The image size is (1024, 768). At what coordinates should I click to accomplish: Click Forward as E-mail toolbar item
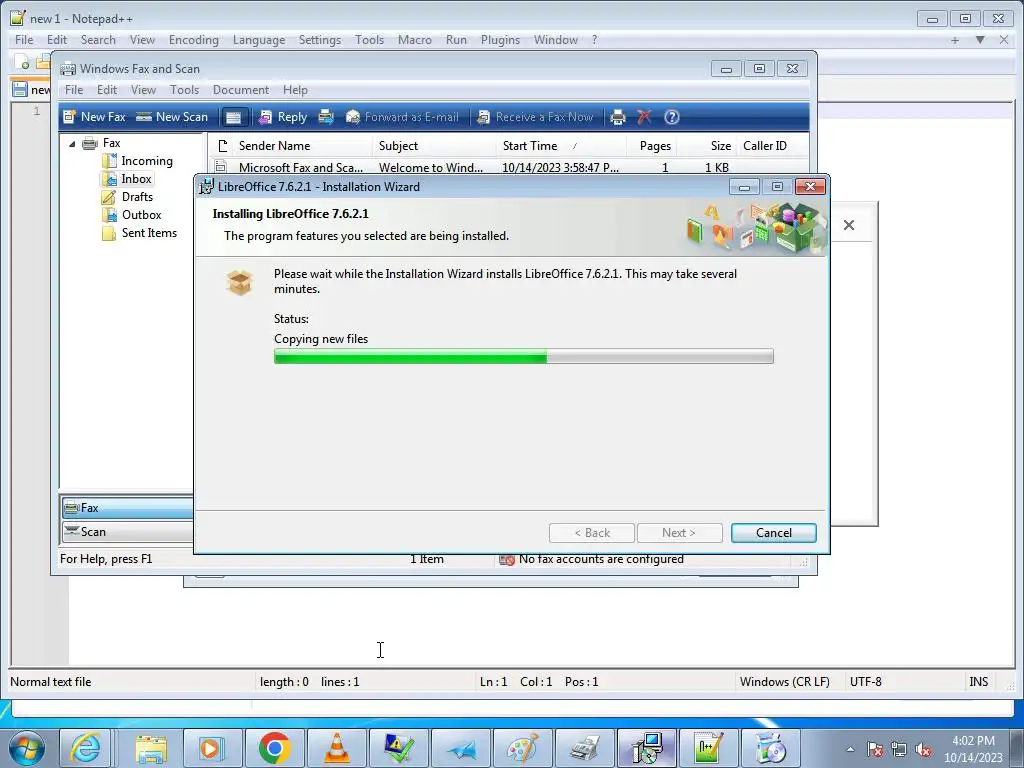[402, 117]
